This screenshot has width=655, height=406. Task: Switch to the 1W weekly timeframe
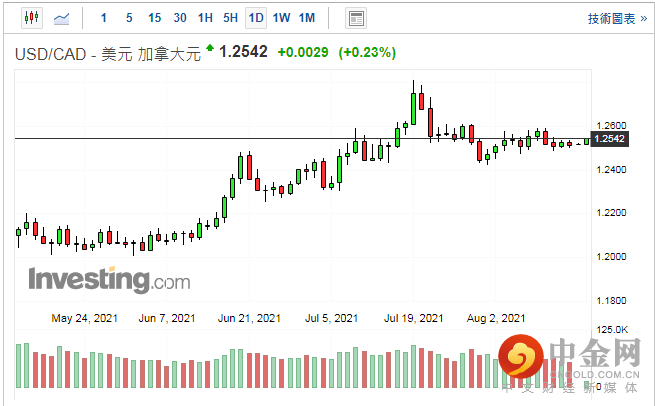click(282, 18)
